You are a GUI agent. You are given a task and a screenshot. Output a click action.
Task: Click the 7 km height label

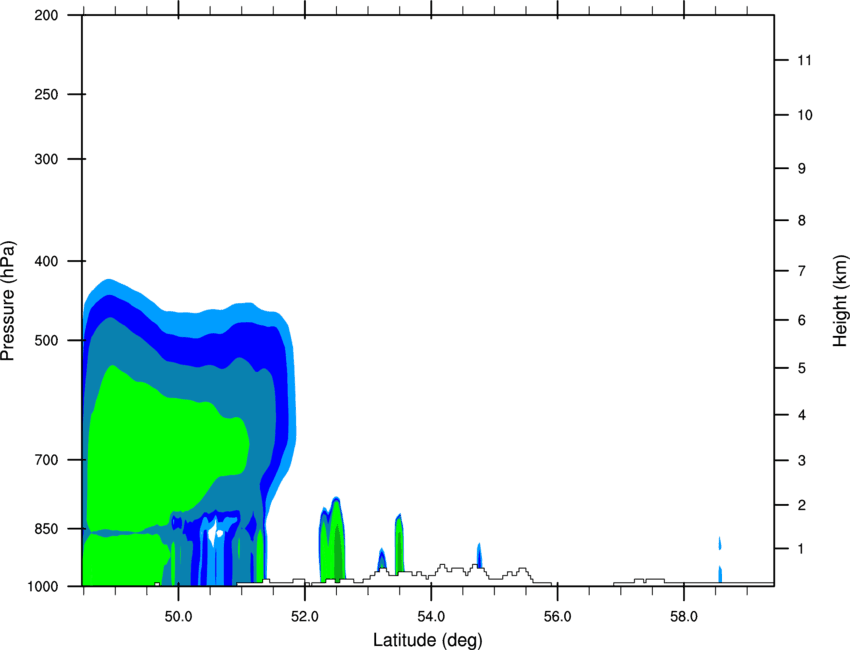[802, 271]
